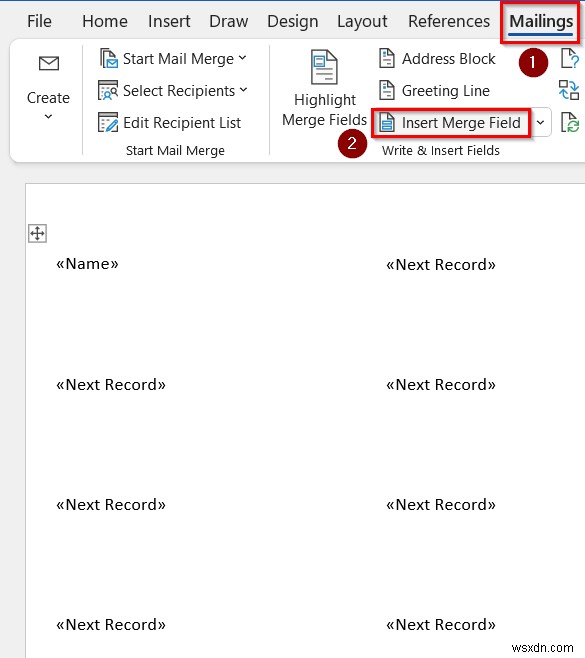Click the Create envelope icon
The width and height of the screenshot is (585, 658).
click(49, 64)
